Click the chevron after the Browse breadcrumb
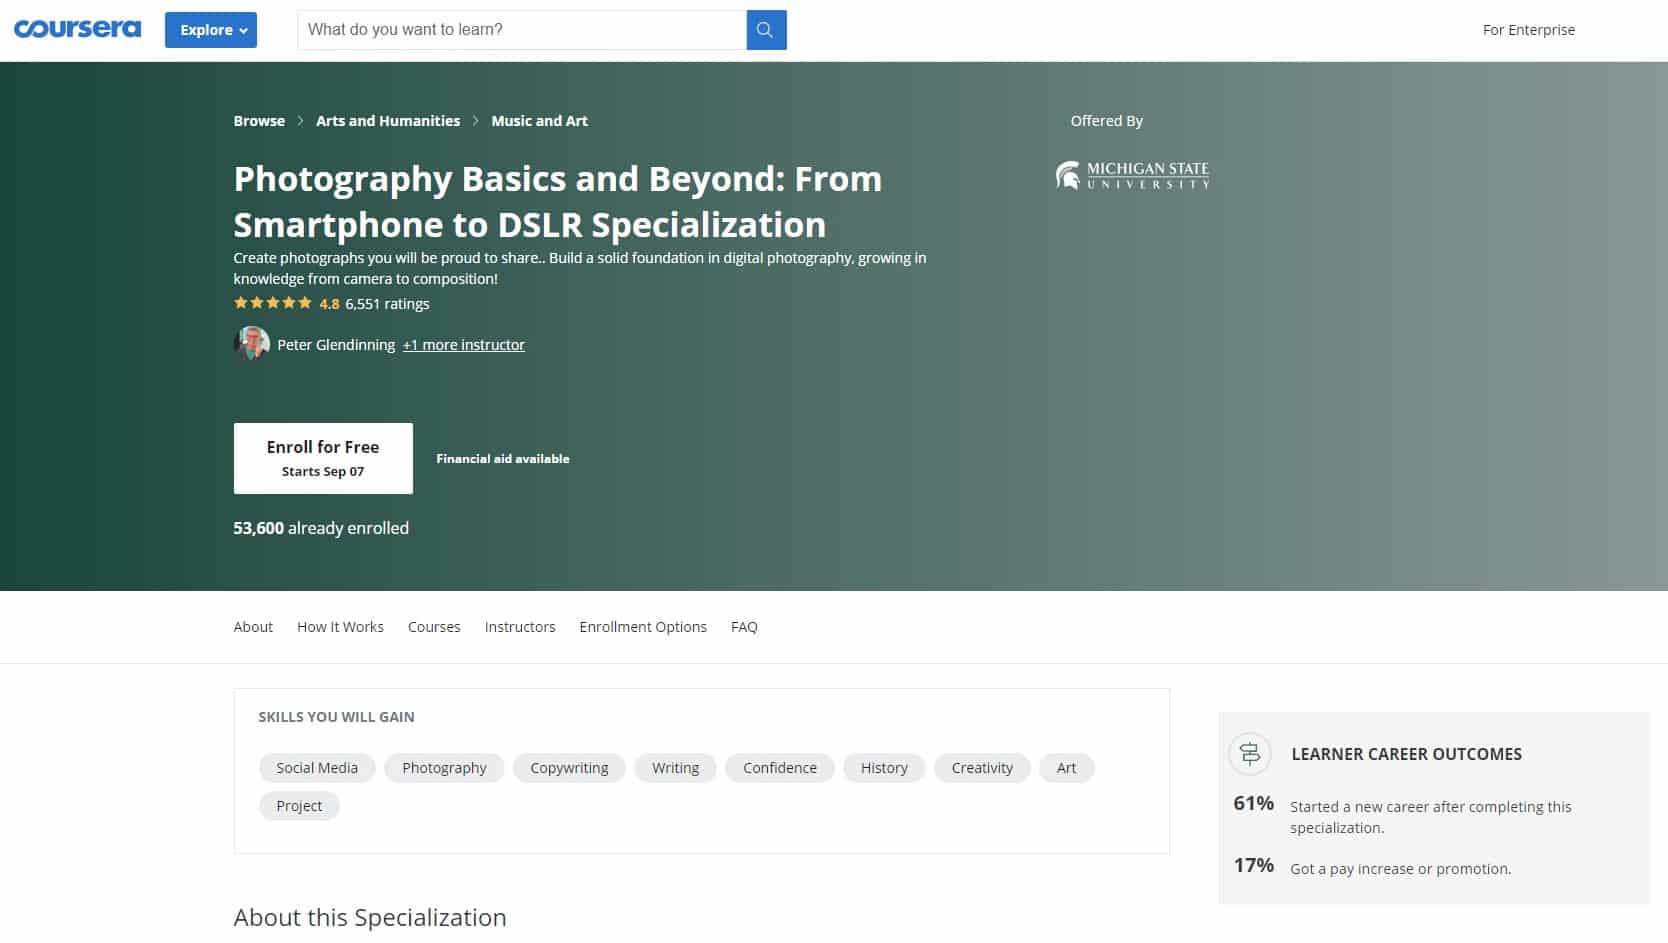 (300, 121)
